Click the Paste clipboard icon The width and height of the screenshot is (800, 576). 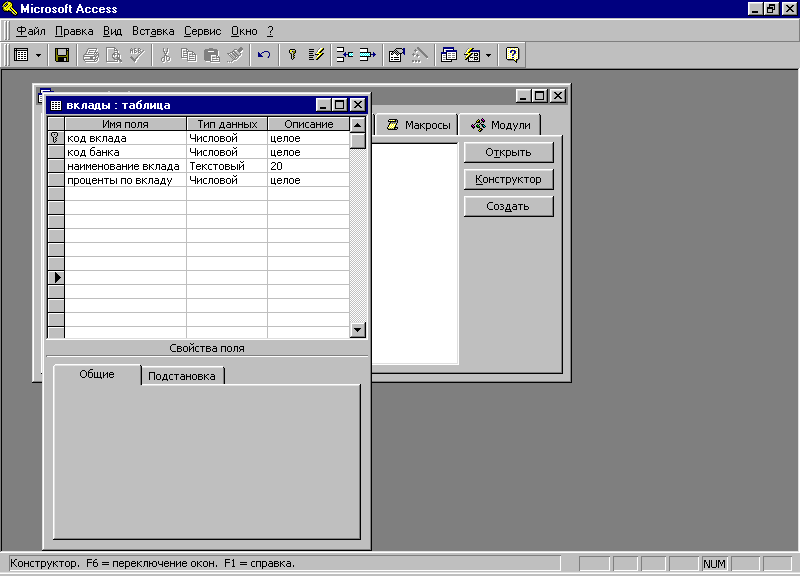(211, 55)
